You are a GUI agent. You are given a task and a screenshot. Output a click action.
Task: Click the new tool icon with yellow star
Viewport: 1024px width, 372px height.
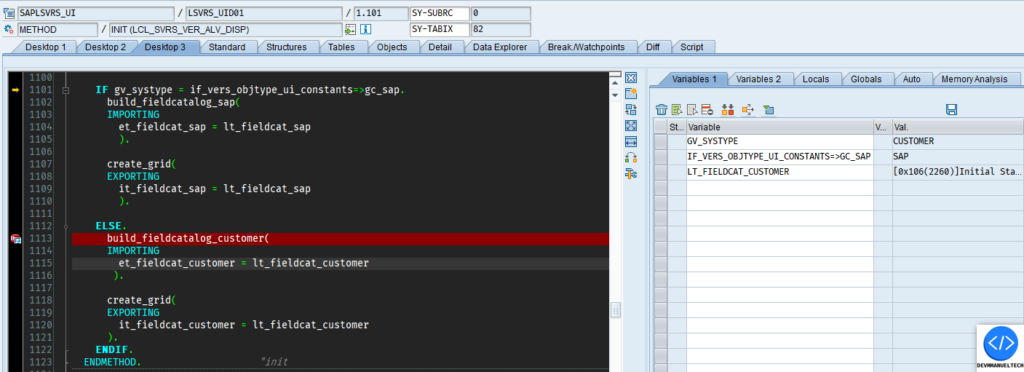point(631,93)
